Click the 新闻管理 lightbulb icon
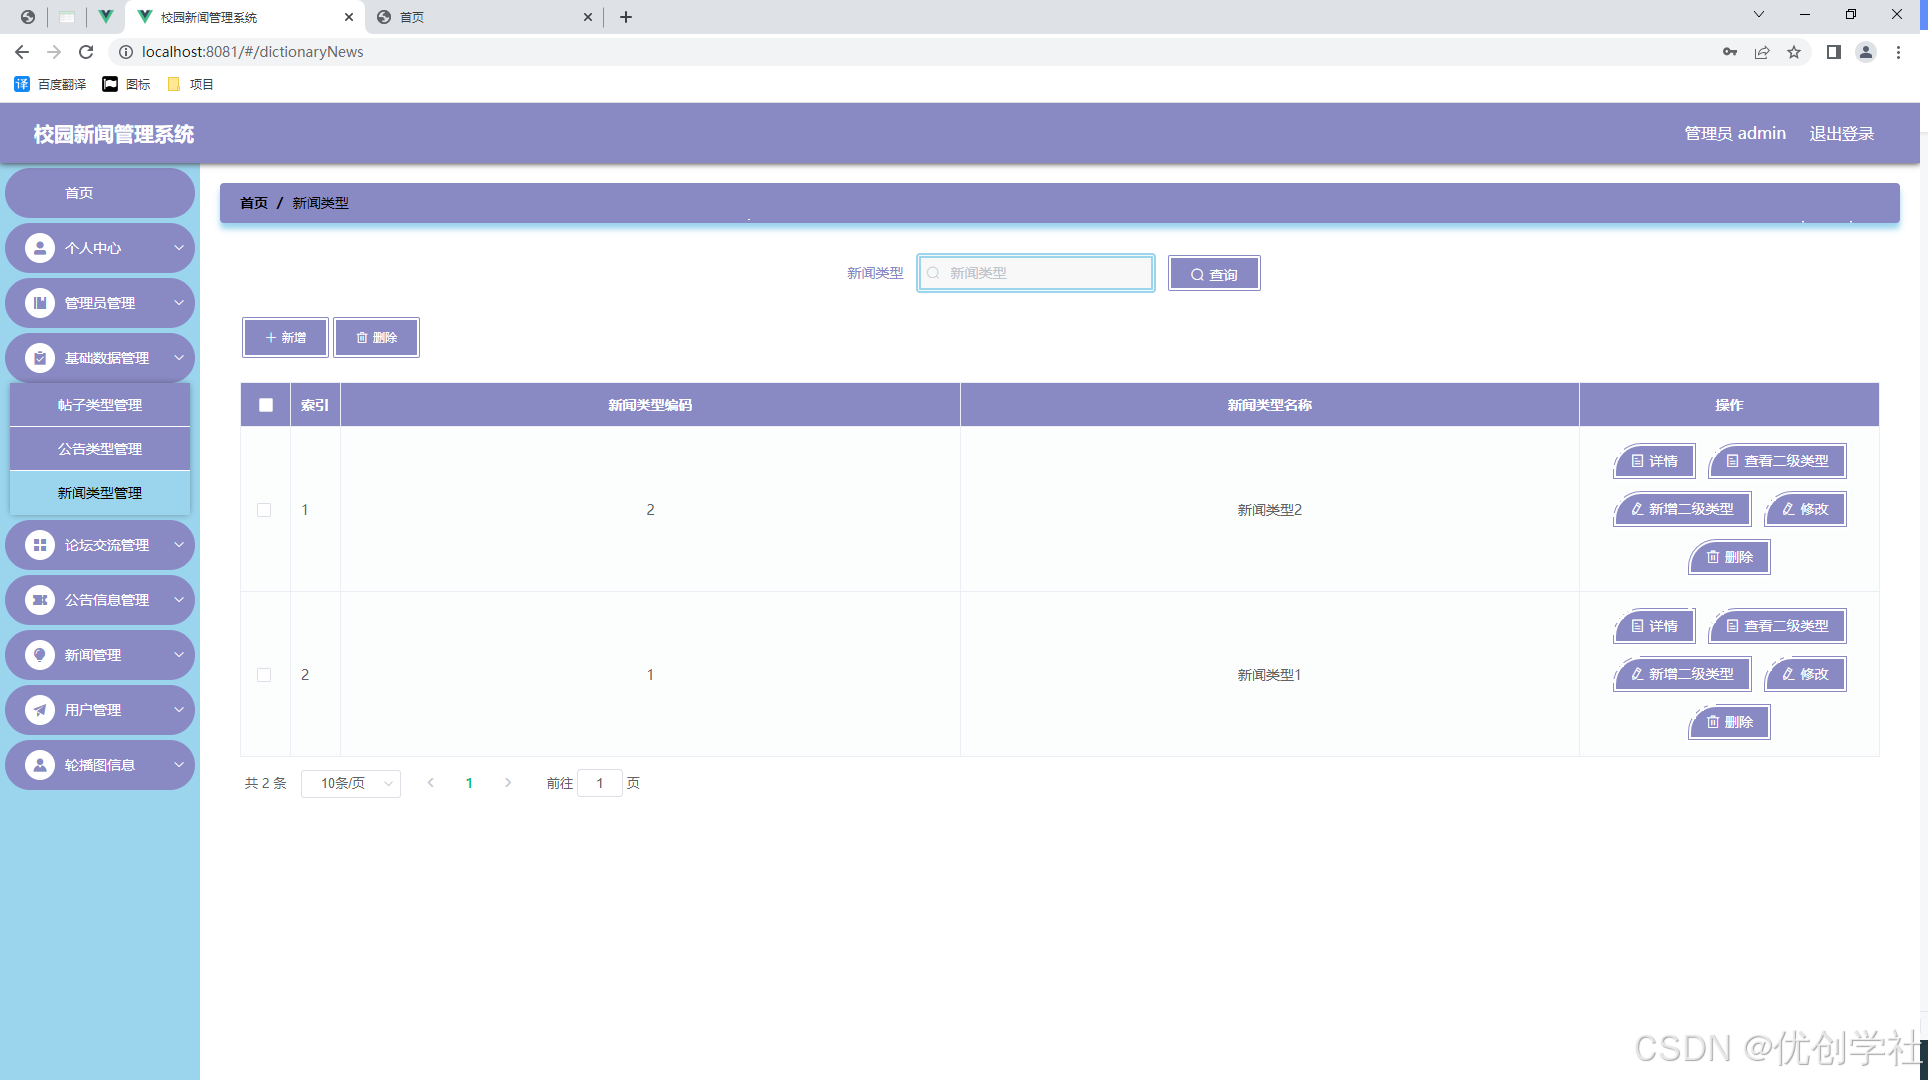The image size is (1928, 1080). click(x=40, y=655)
